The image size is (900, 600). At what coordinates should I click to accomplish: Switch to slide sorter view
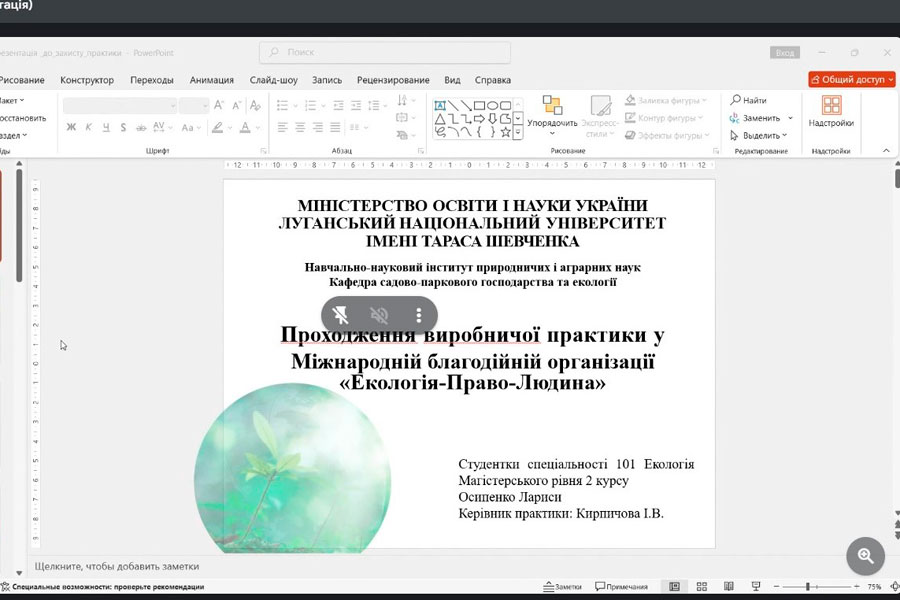tap(702, 587)
